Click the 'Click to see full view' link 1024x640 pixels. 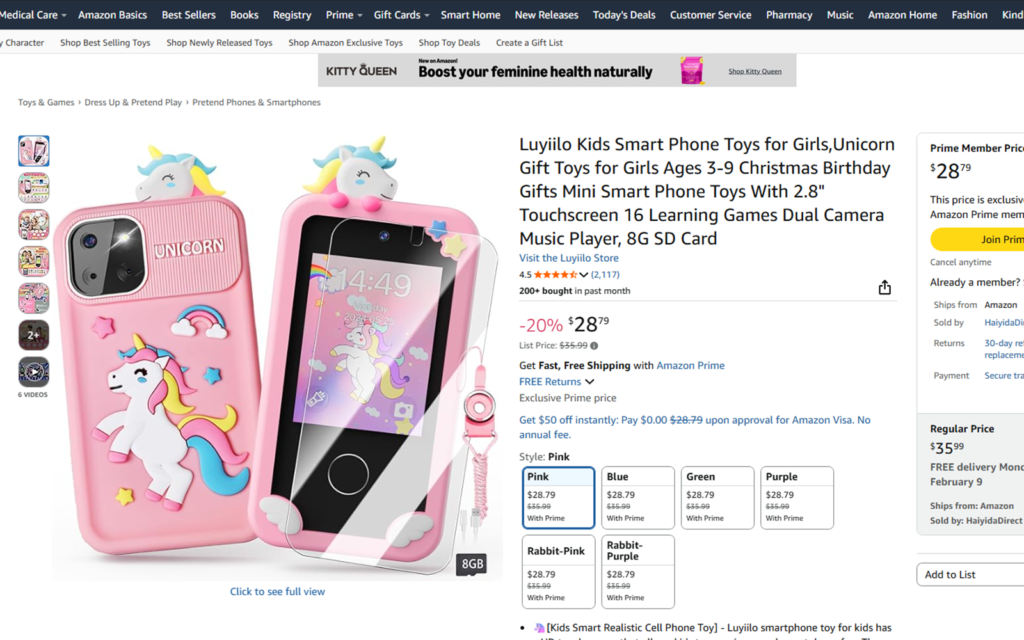coord(277,591)
